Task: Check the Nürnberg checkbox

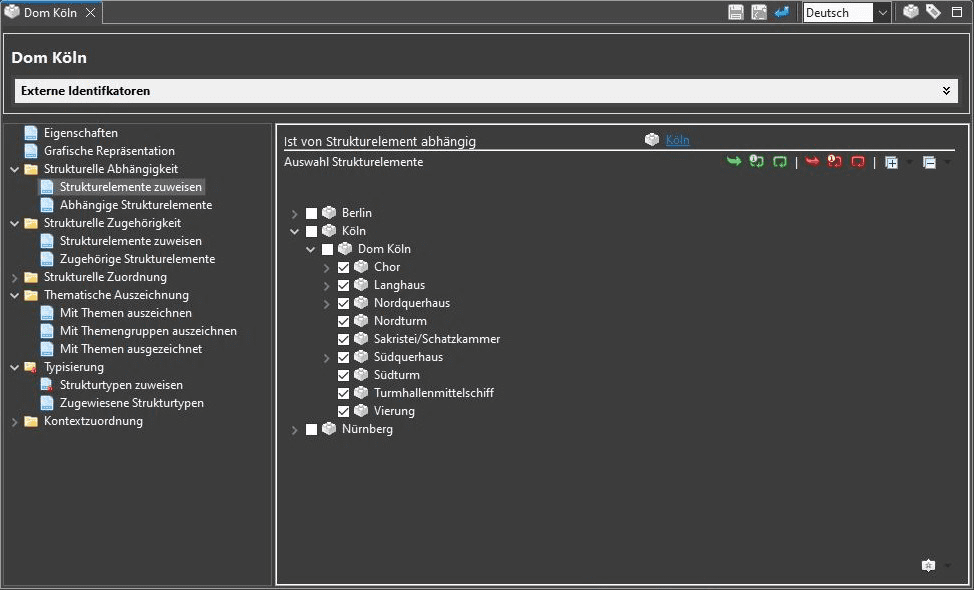Action: [x=312, y=430]
